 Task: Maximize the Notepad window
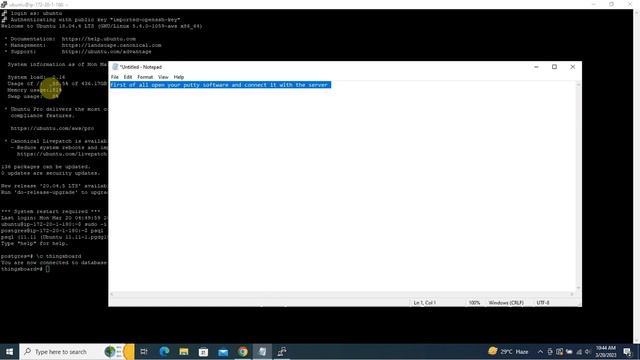point(554,67)
